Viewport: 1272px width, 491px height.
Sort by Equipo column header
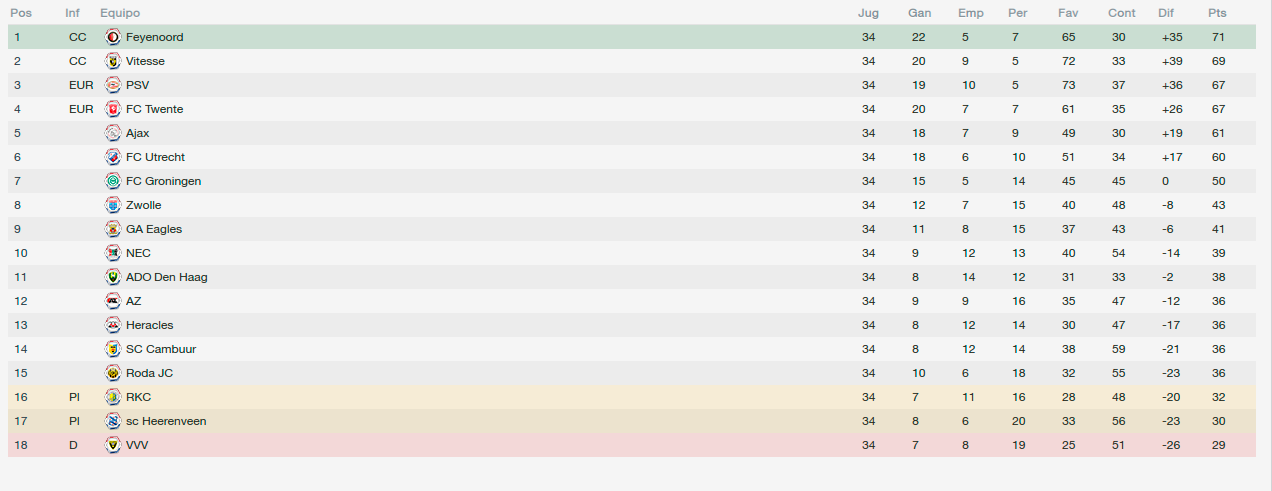point(120,13)
